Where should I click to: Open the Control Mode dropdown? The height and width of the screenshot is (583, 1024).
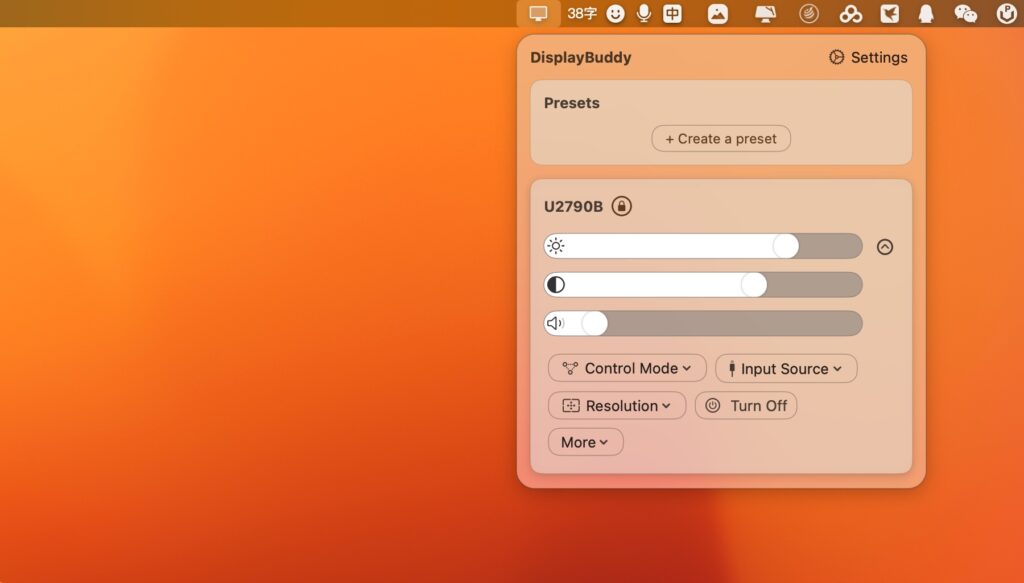pyautogui.click(x=627, y=368)
